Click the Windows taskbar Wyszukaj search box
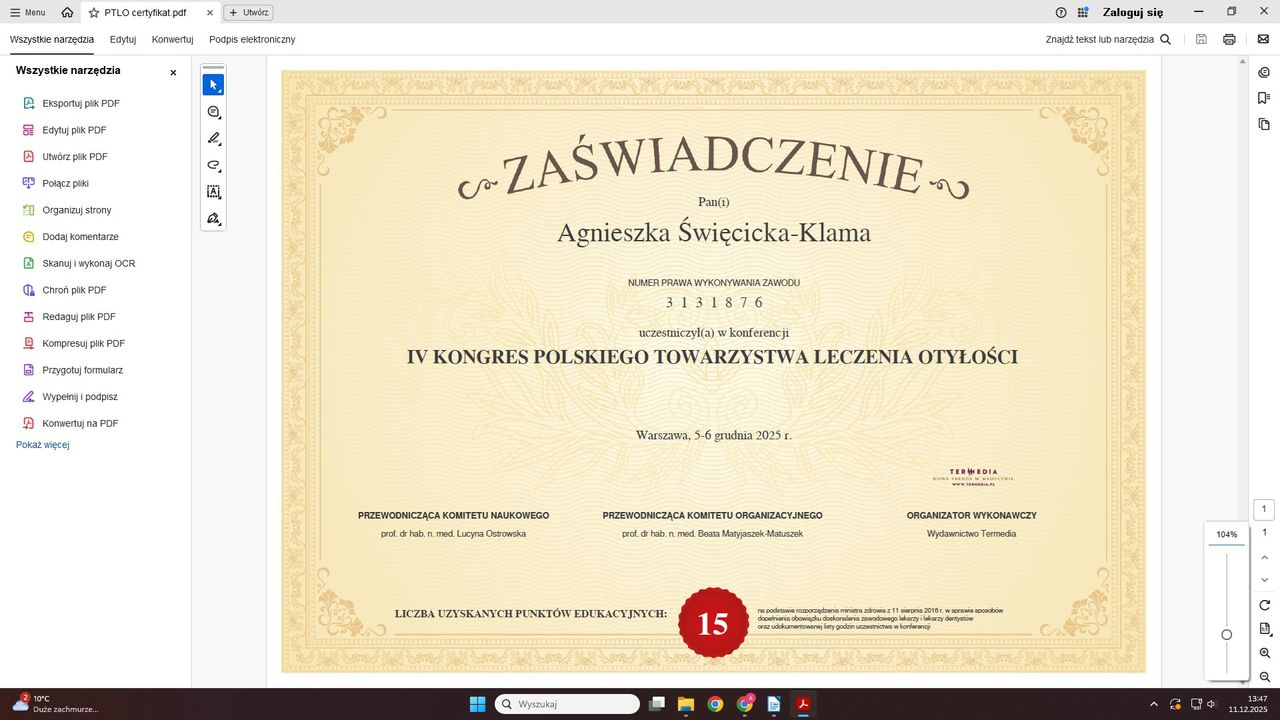 pos(567,704)
